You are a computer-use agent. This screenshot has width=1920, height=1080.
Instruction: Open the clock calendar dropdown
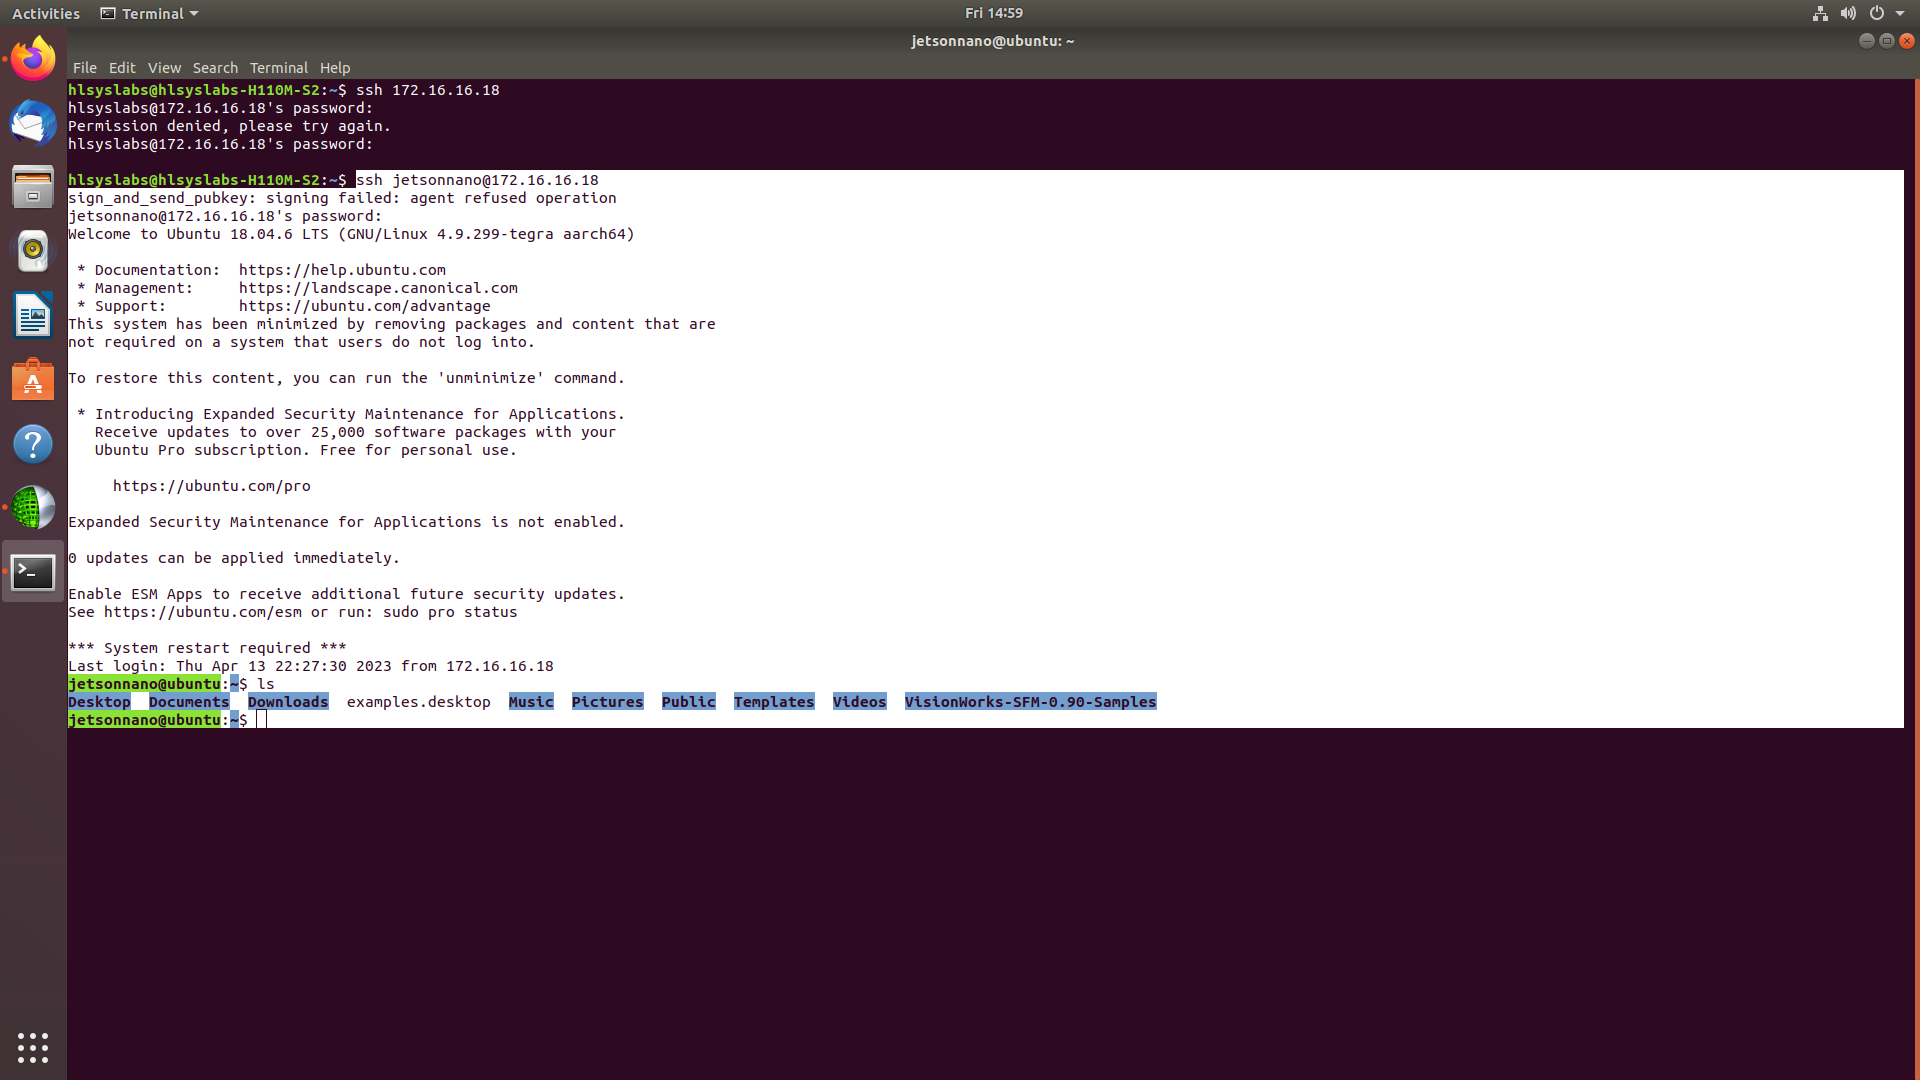(993, 13)
